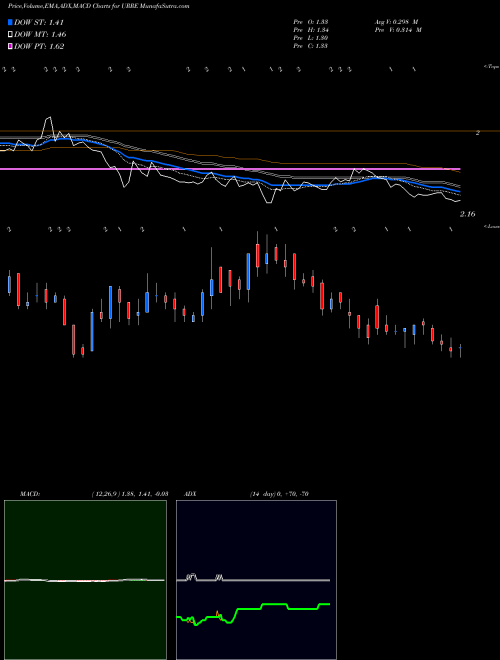Click the magenta DOW PT legend swatch

[11, 47]
